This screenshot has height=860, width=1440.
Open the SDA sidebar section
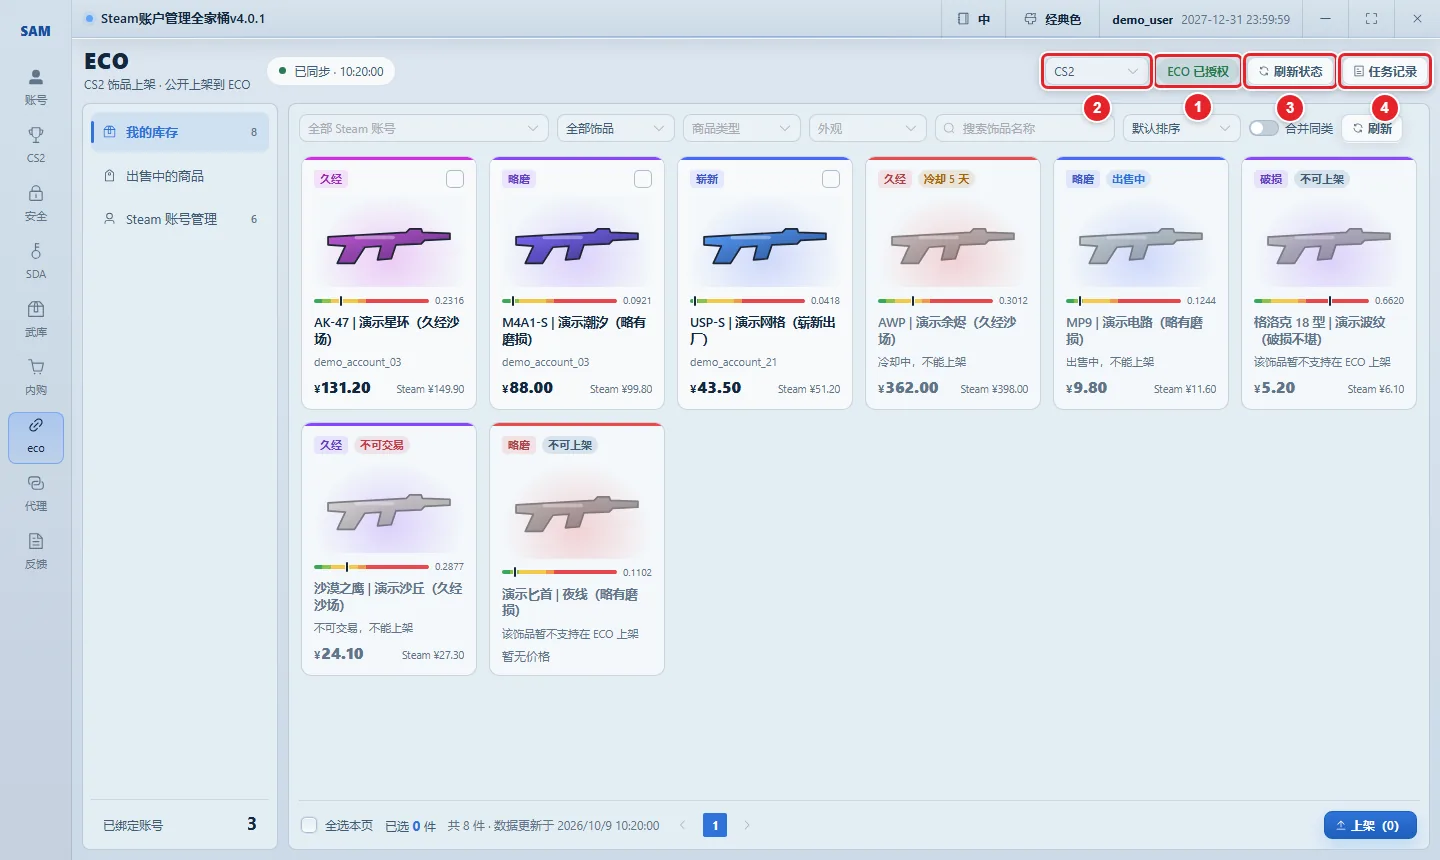point(36,260)
